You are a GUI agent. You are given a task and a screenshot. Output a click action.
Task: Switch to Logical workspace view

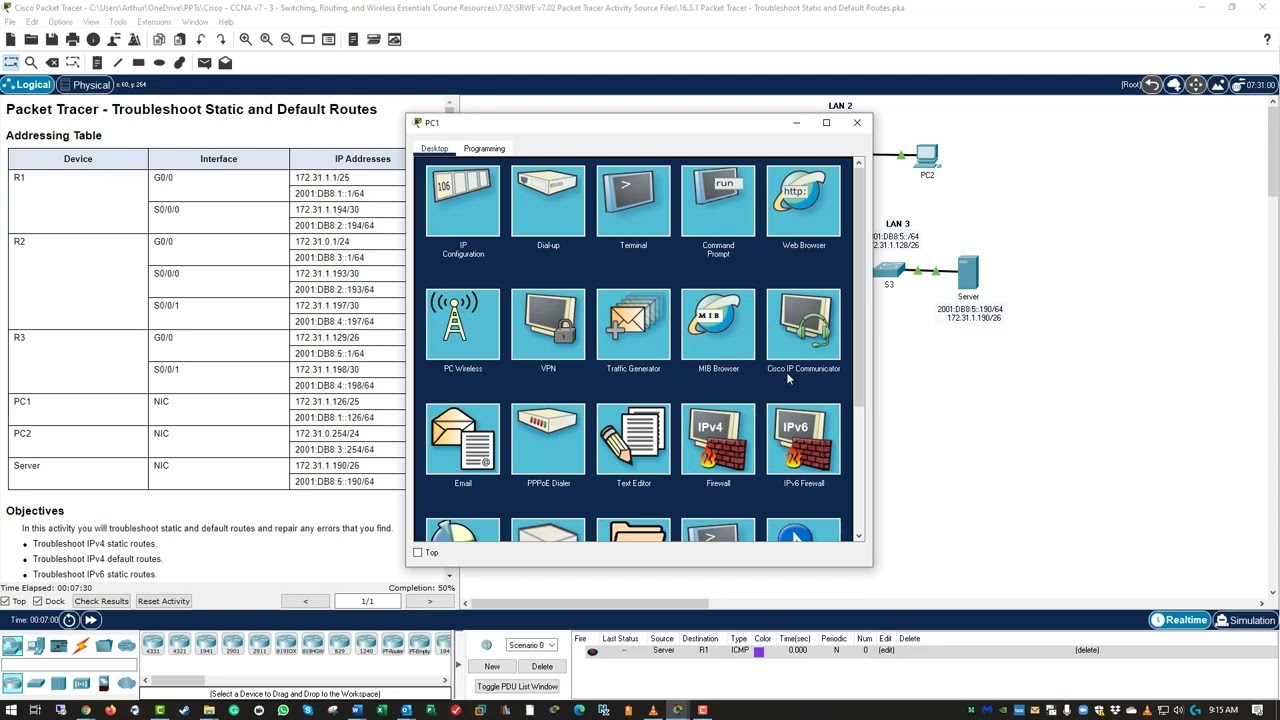28,85
